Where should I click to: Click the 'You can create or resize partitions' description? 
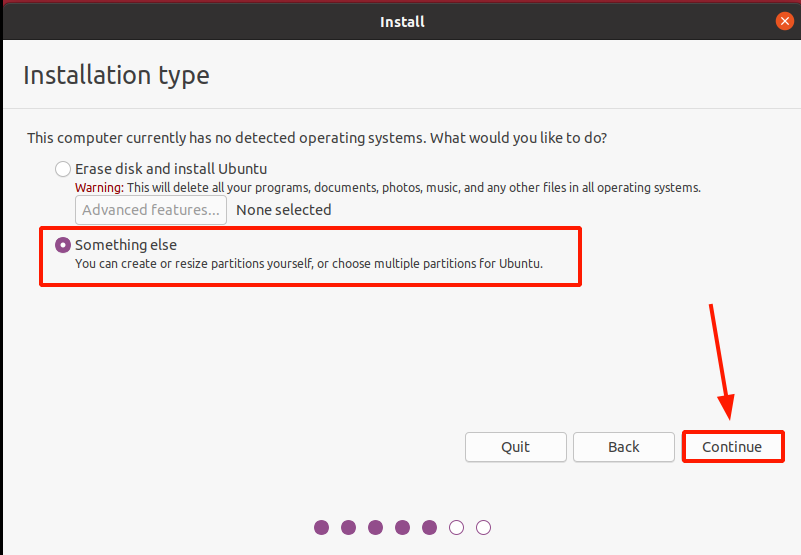[309, 264]
